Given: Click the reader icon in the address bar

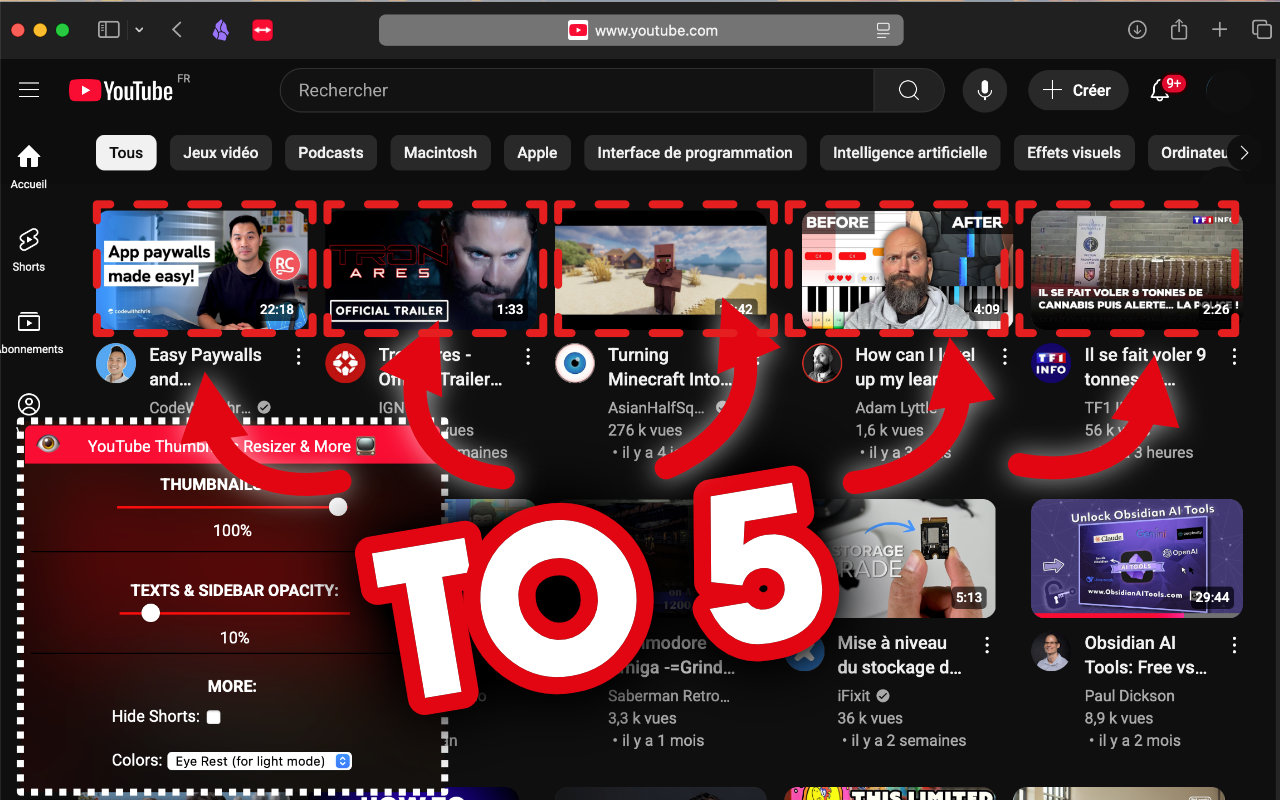Looking at the screenshot, I should 883,30.
